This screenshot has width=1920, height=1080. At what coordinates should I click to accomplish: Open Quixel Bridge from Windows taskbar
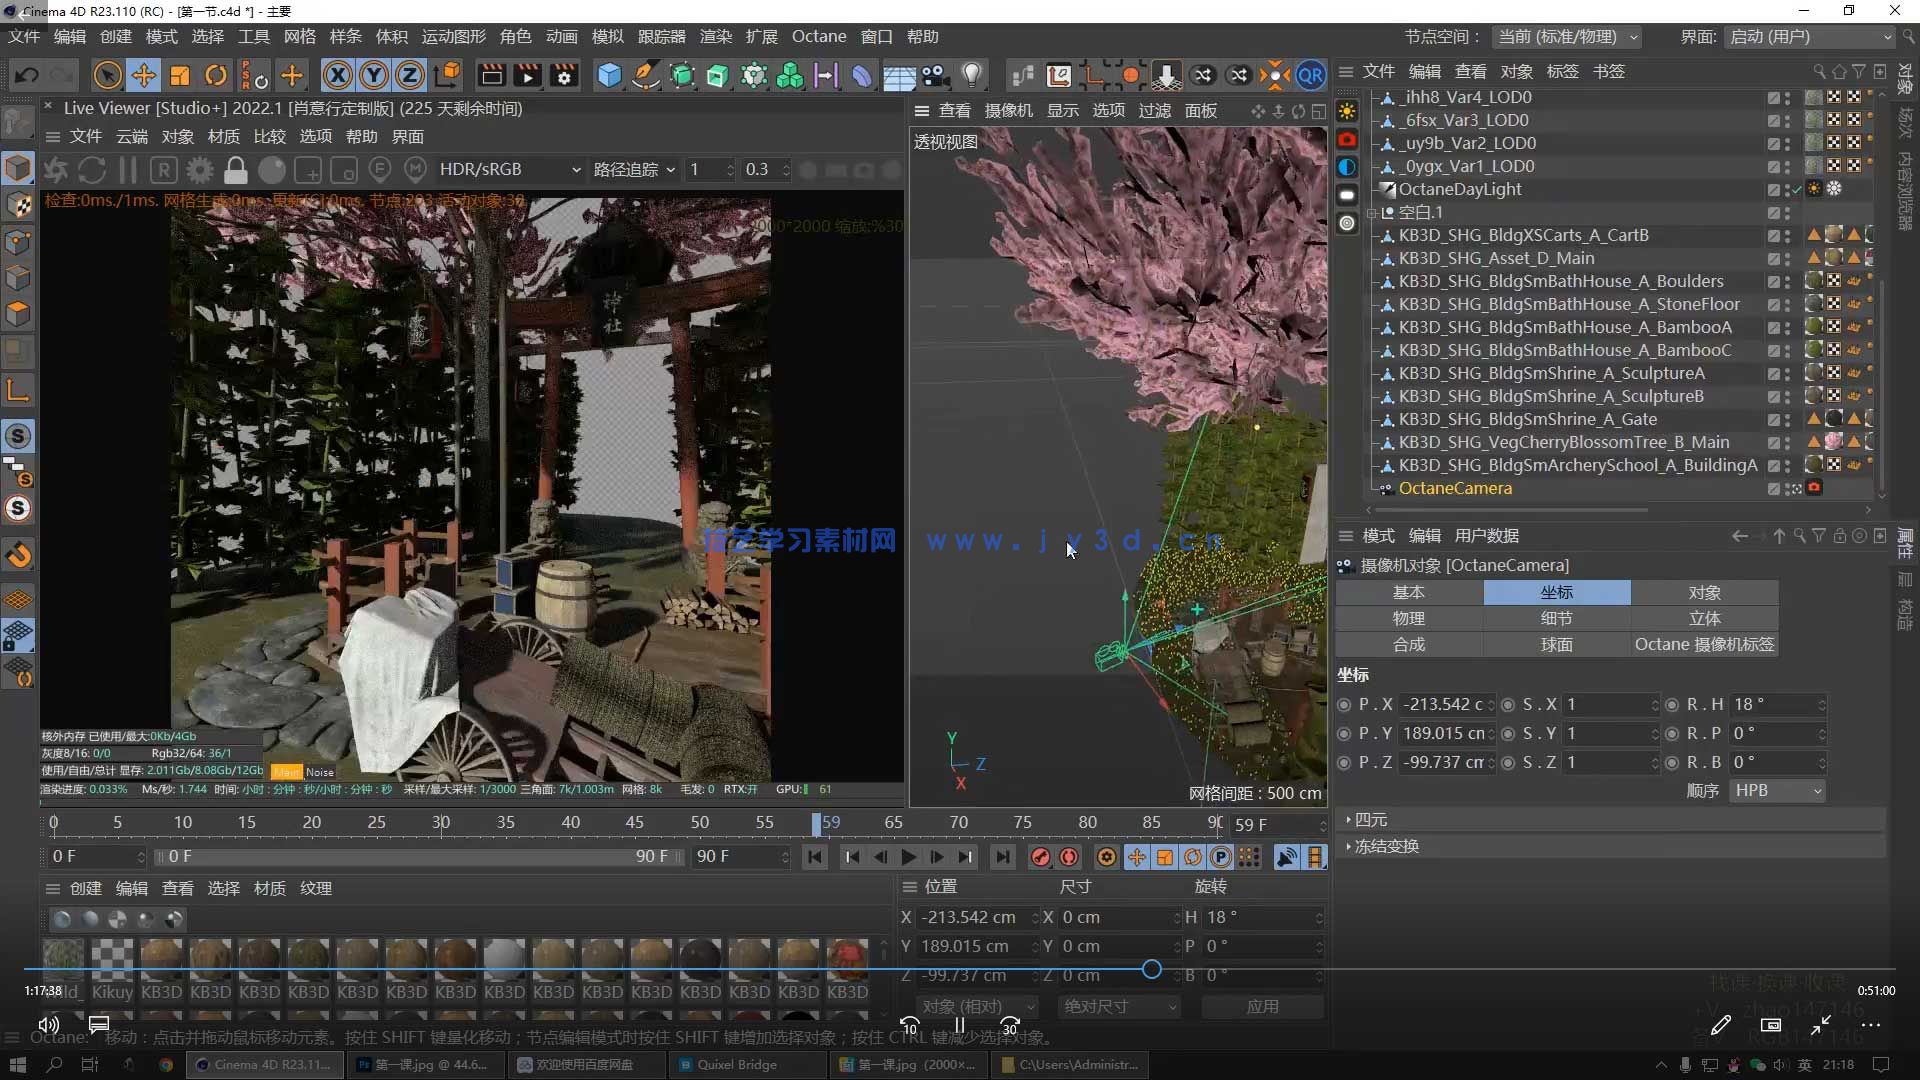(736, 1065)
